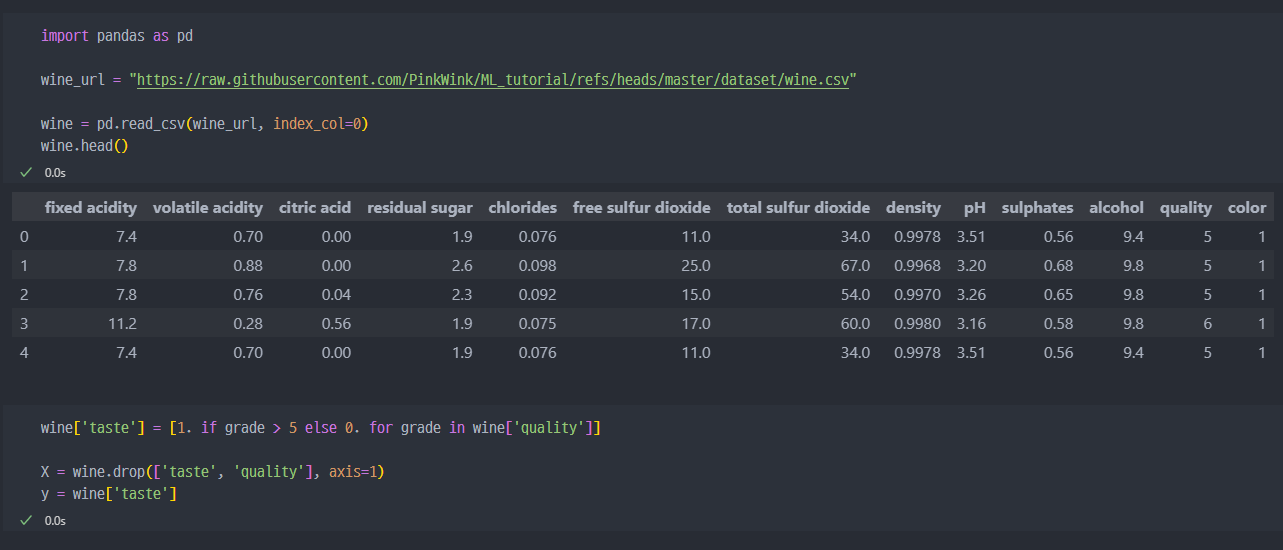Viewport: 1283px width, 550px height.
Task: Select the 'fixed acidity' column header
Action: coord(91,208)
